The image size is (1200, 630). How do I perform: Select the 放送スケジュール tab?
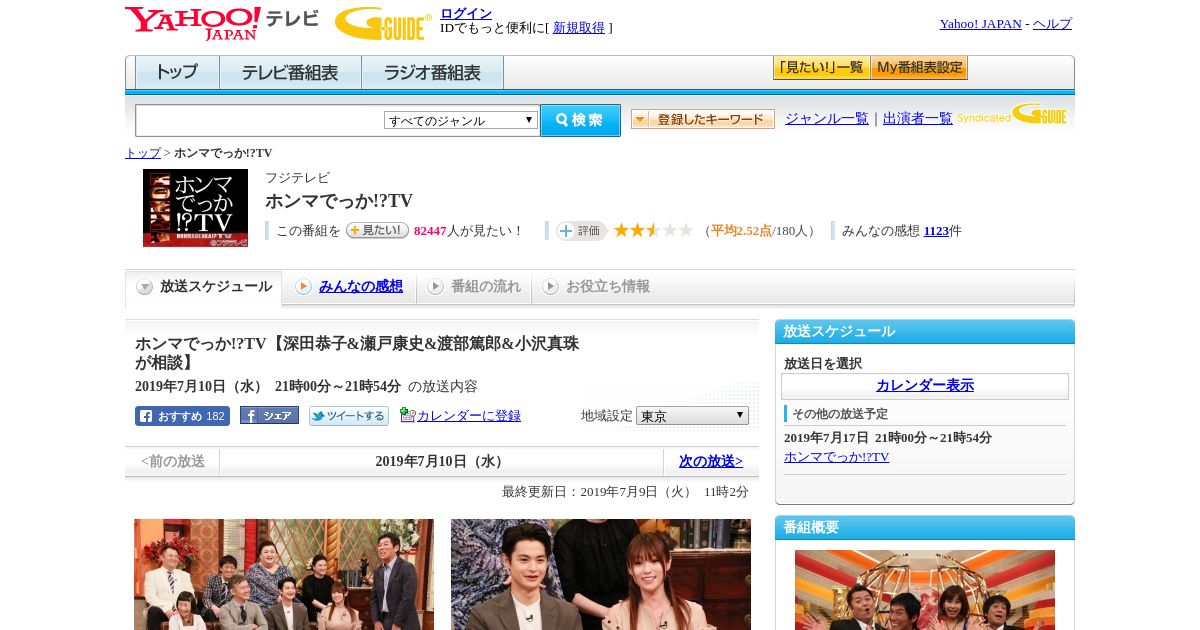coord(204,287)
